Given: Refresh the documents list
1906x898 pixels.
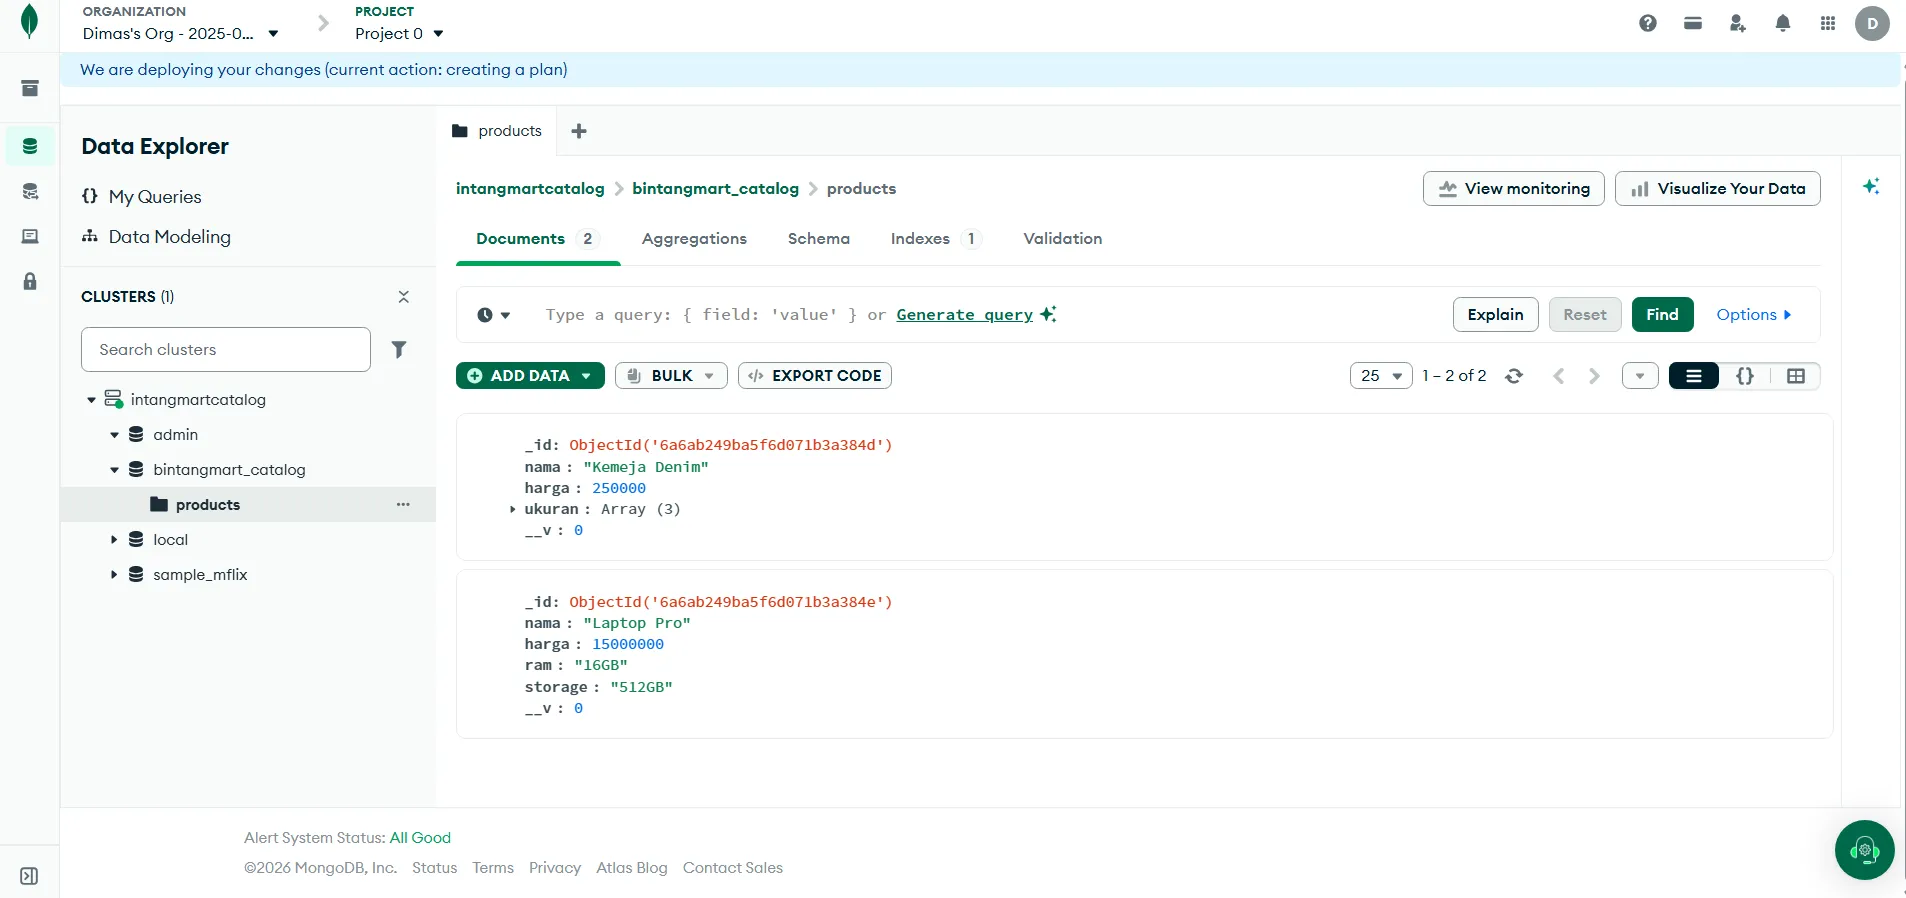Looking at the screenshot, I should tap(1514, 376).
